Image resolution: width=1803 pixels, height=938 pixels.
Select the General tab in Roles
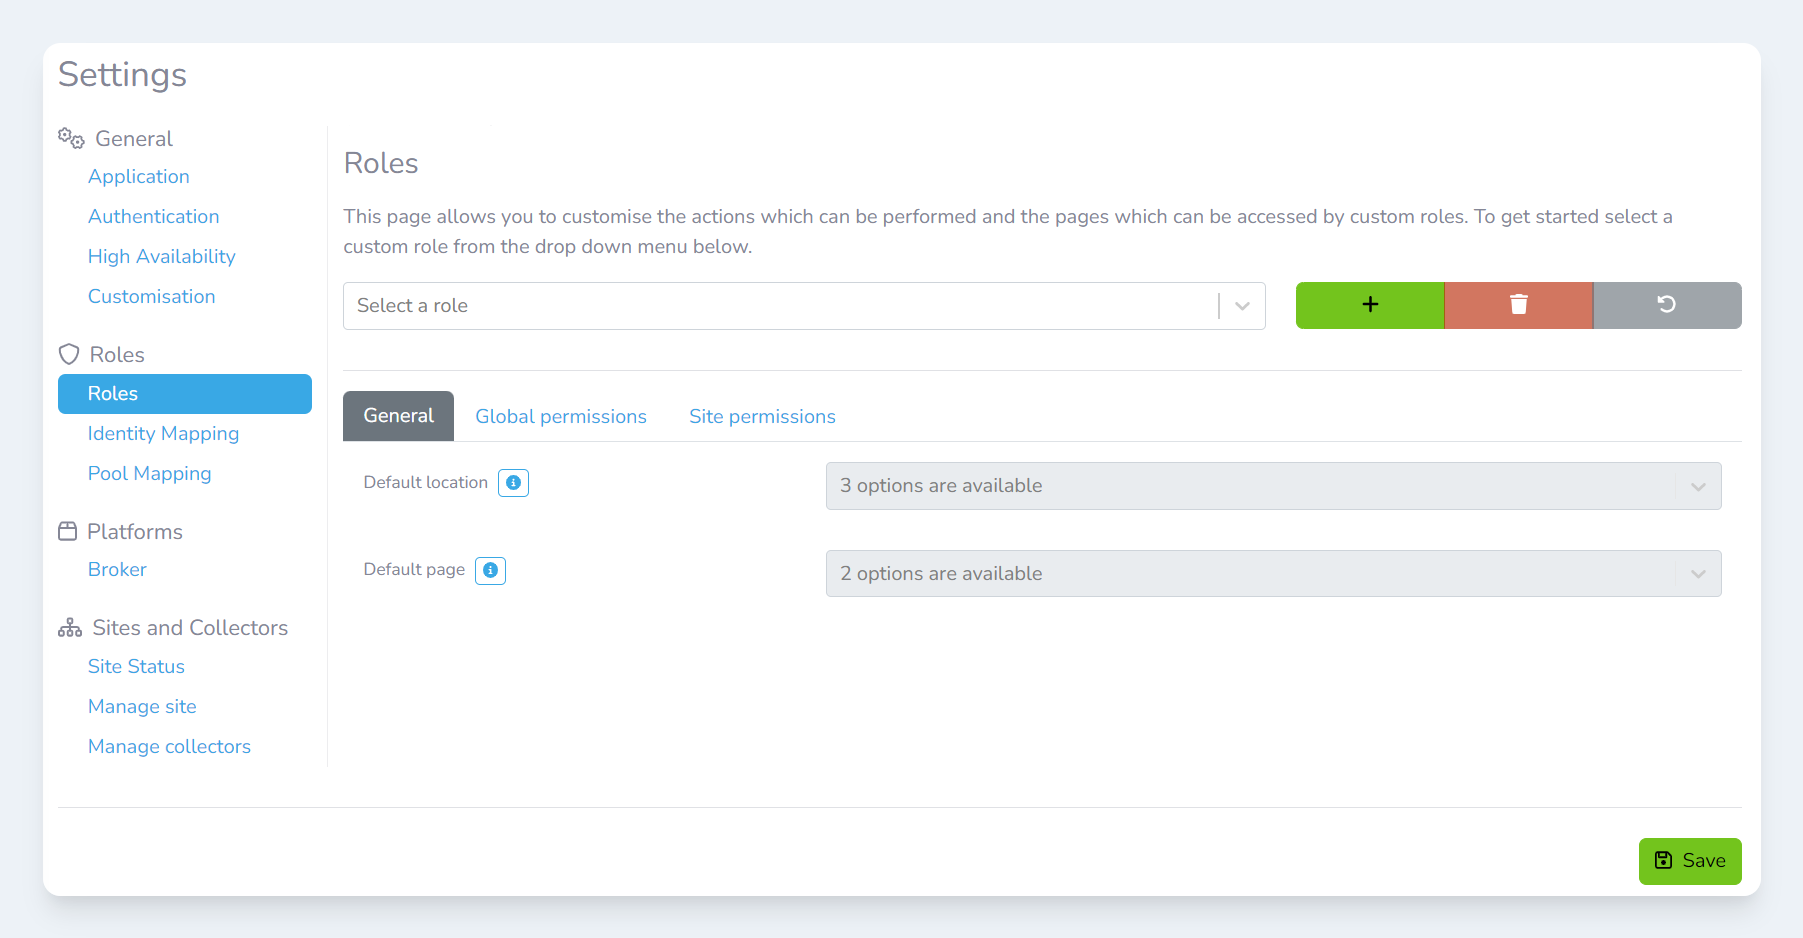point(398,416)
